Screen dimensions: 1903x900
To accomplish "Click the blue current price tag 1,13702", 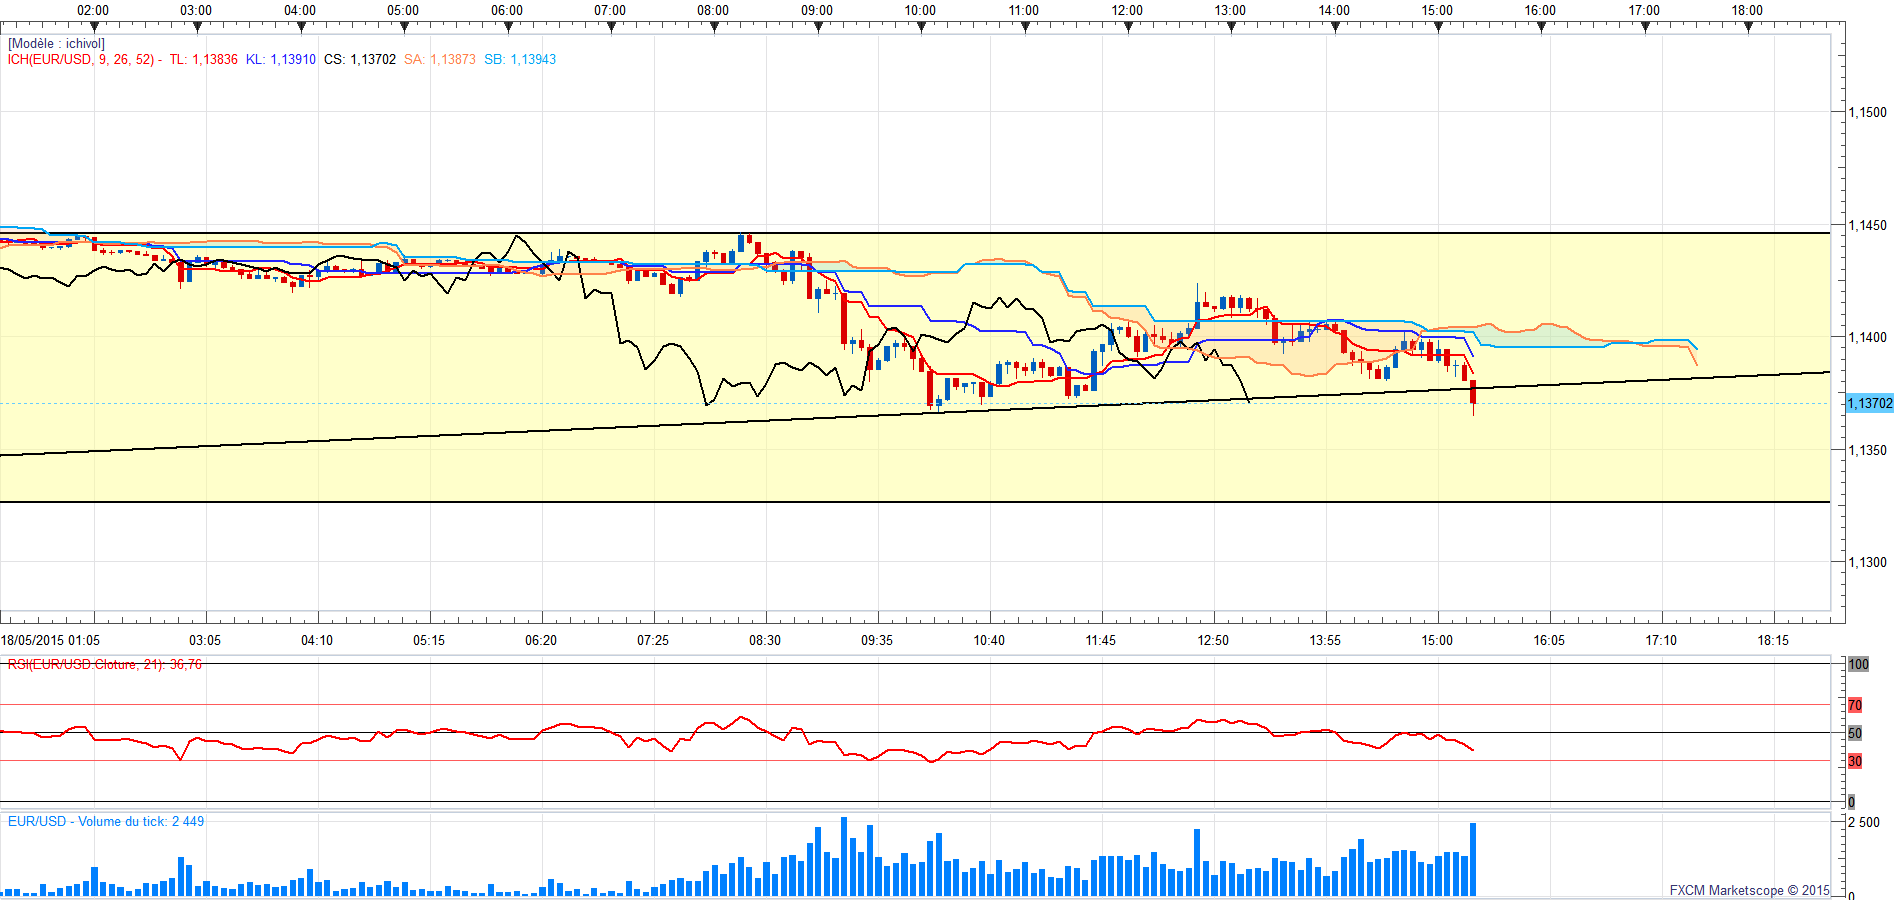I will [x=1869, y=404].
